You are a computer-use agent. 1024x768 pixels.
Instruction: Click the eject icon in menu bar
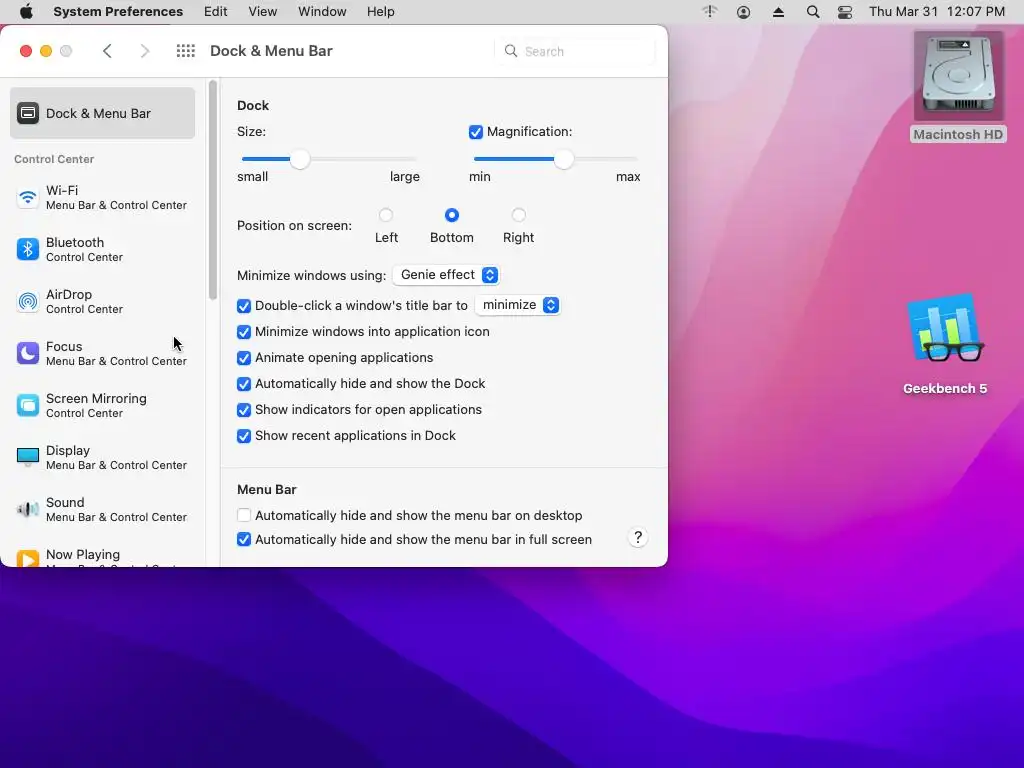click(x=778, y=12)
